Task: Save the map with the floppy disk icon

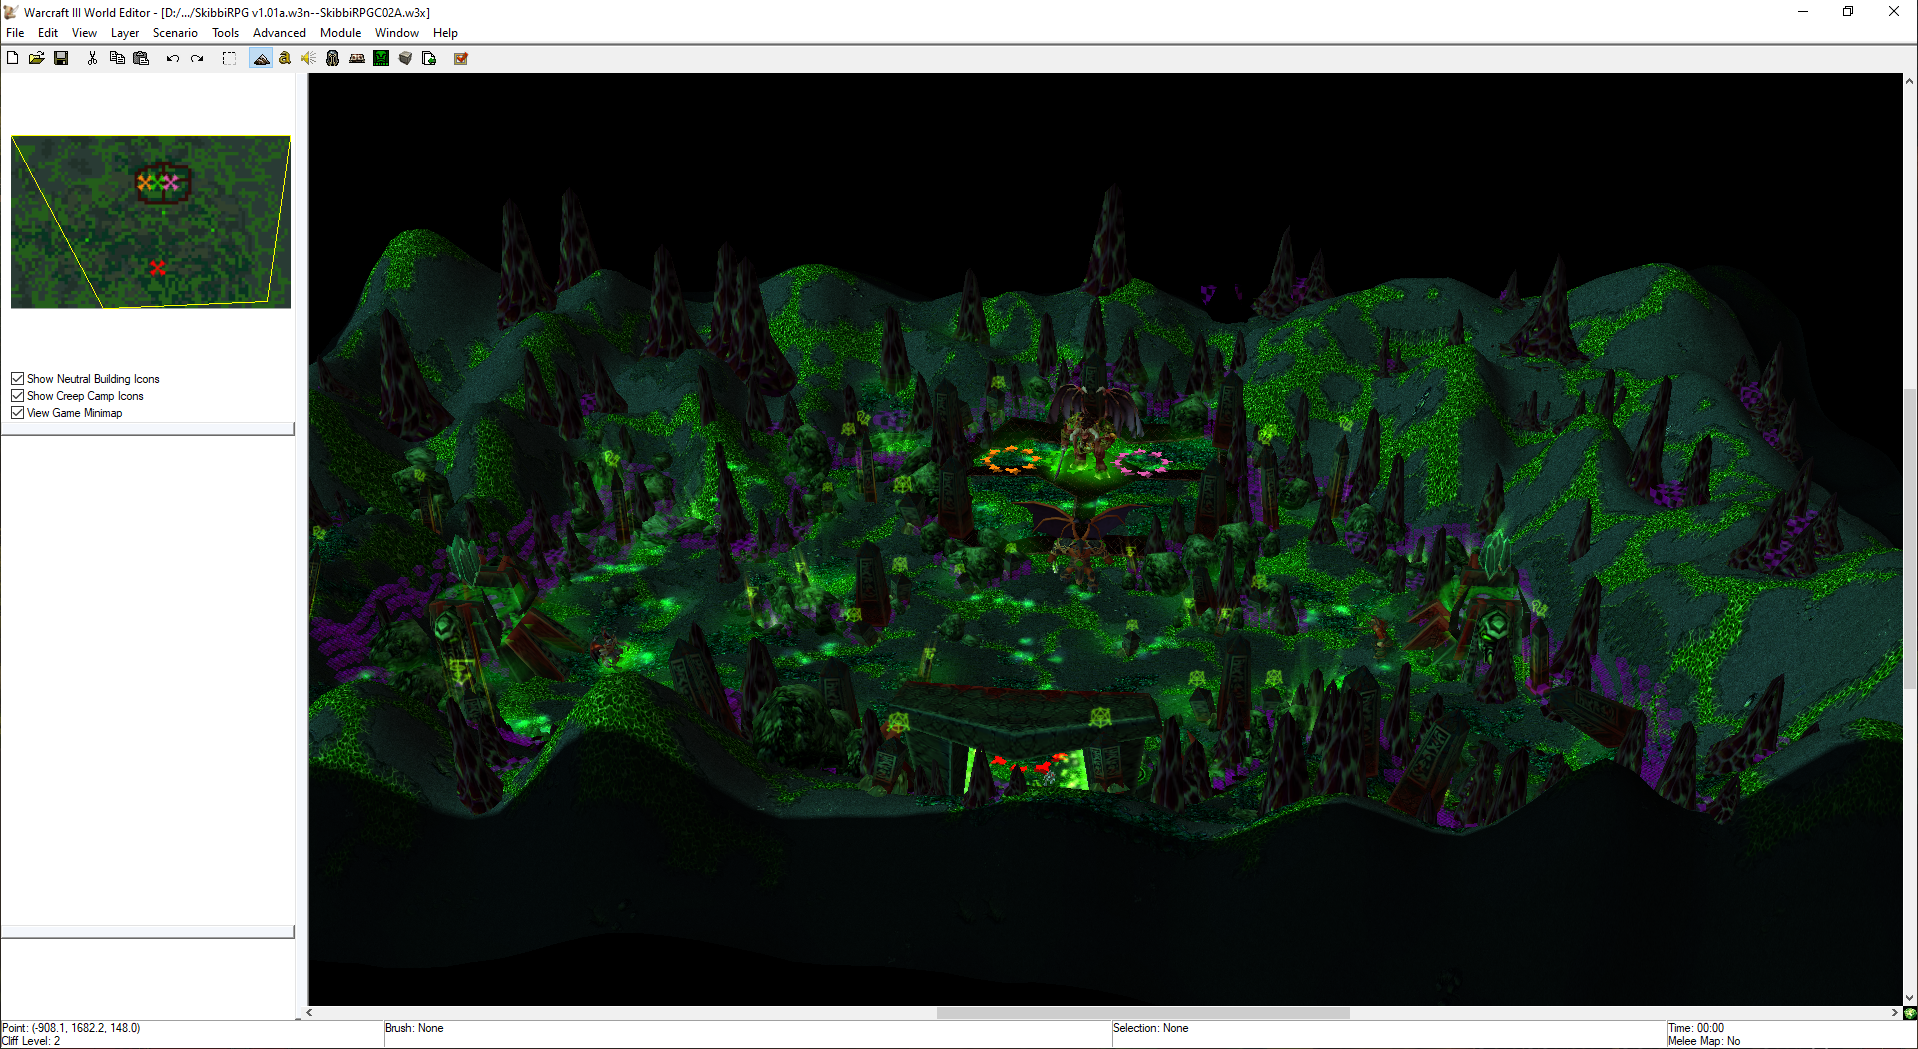Action: pyautogui.click(x=61, y=58)
